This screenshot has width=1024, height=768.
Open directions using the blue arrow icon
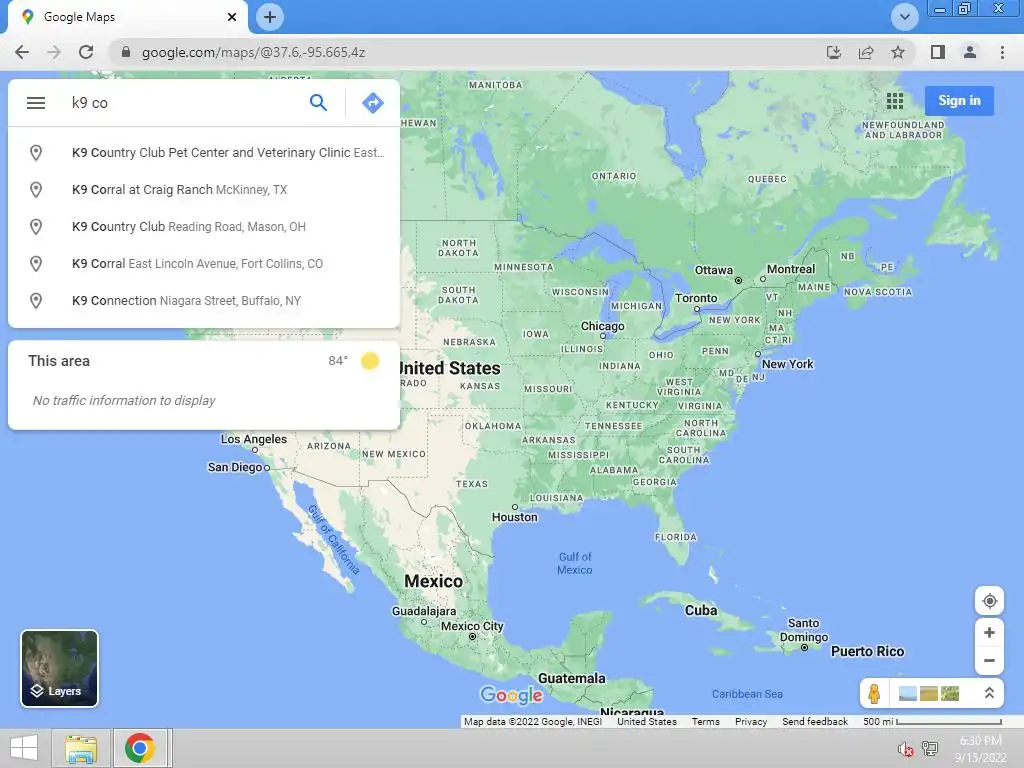372,103
